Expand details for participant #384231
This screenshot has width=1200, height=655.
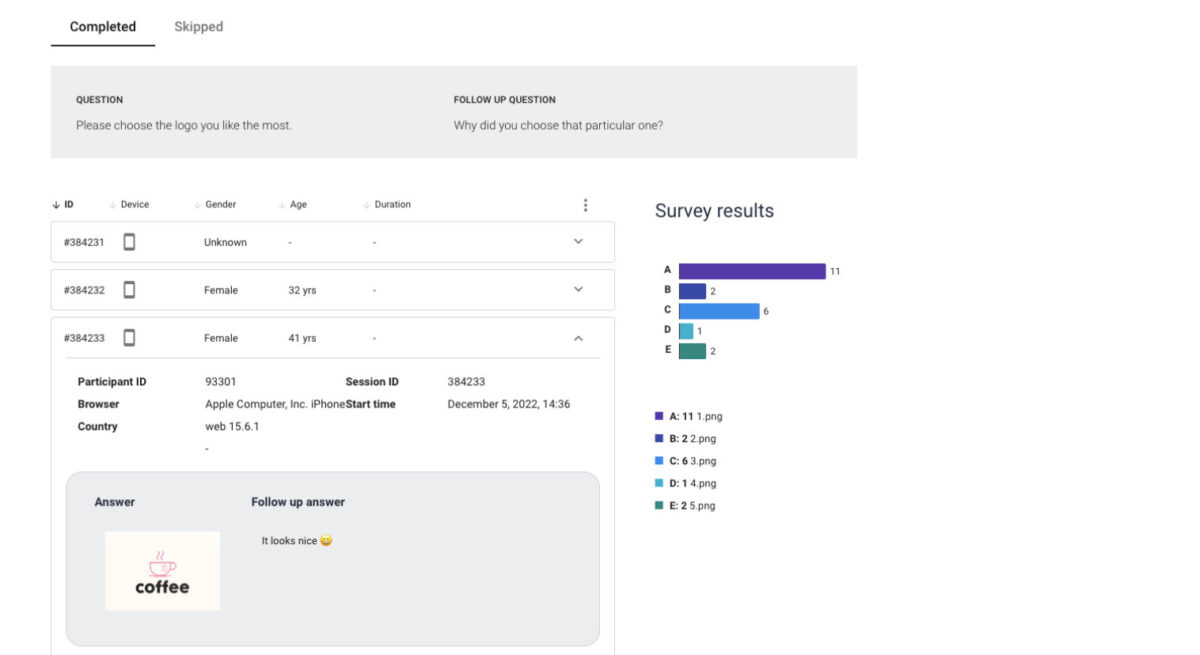pyautogui.click(x=578, y=241)
